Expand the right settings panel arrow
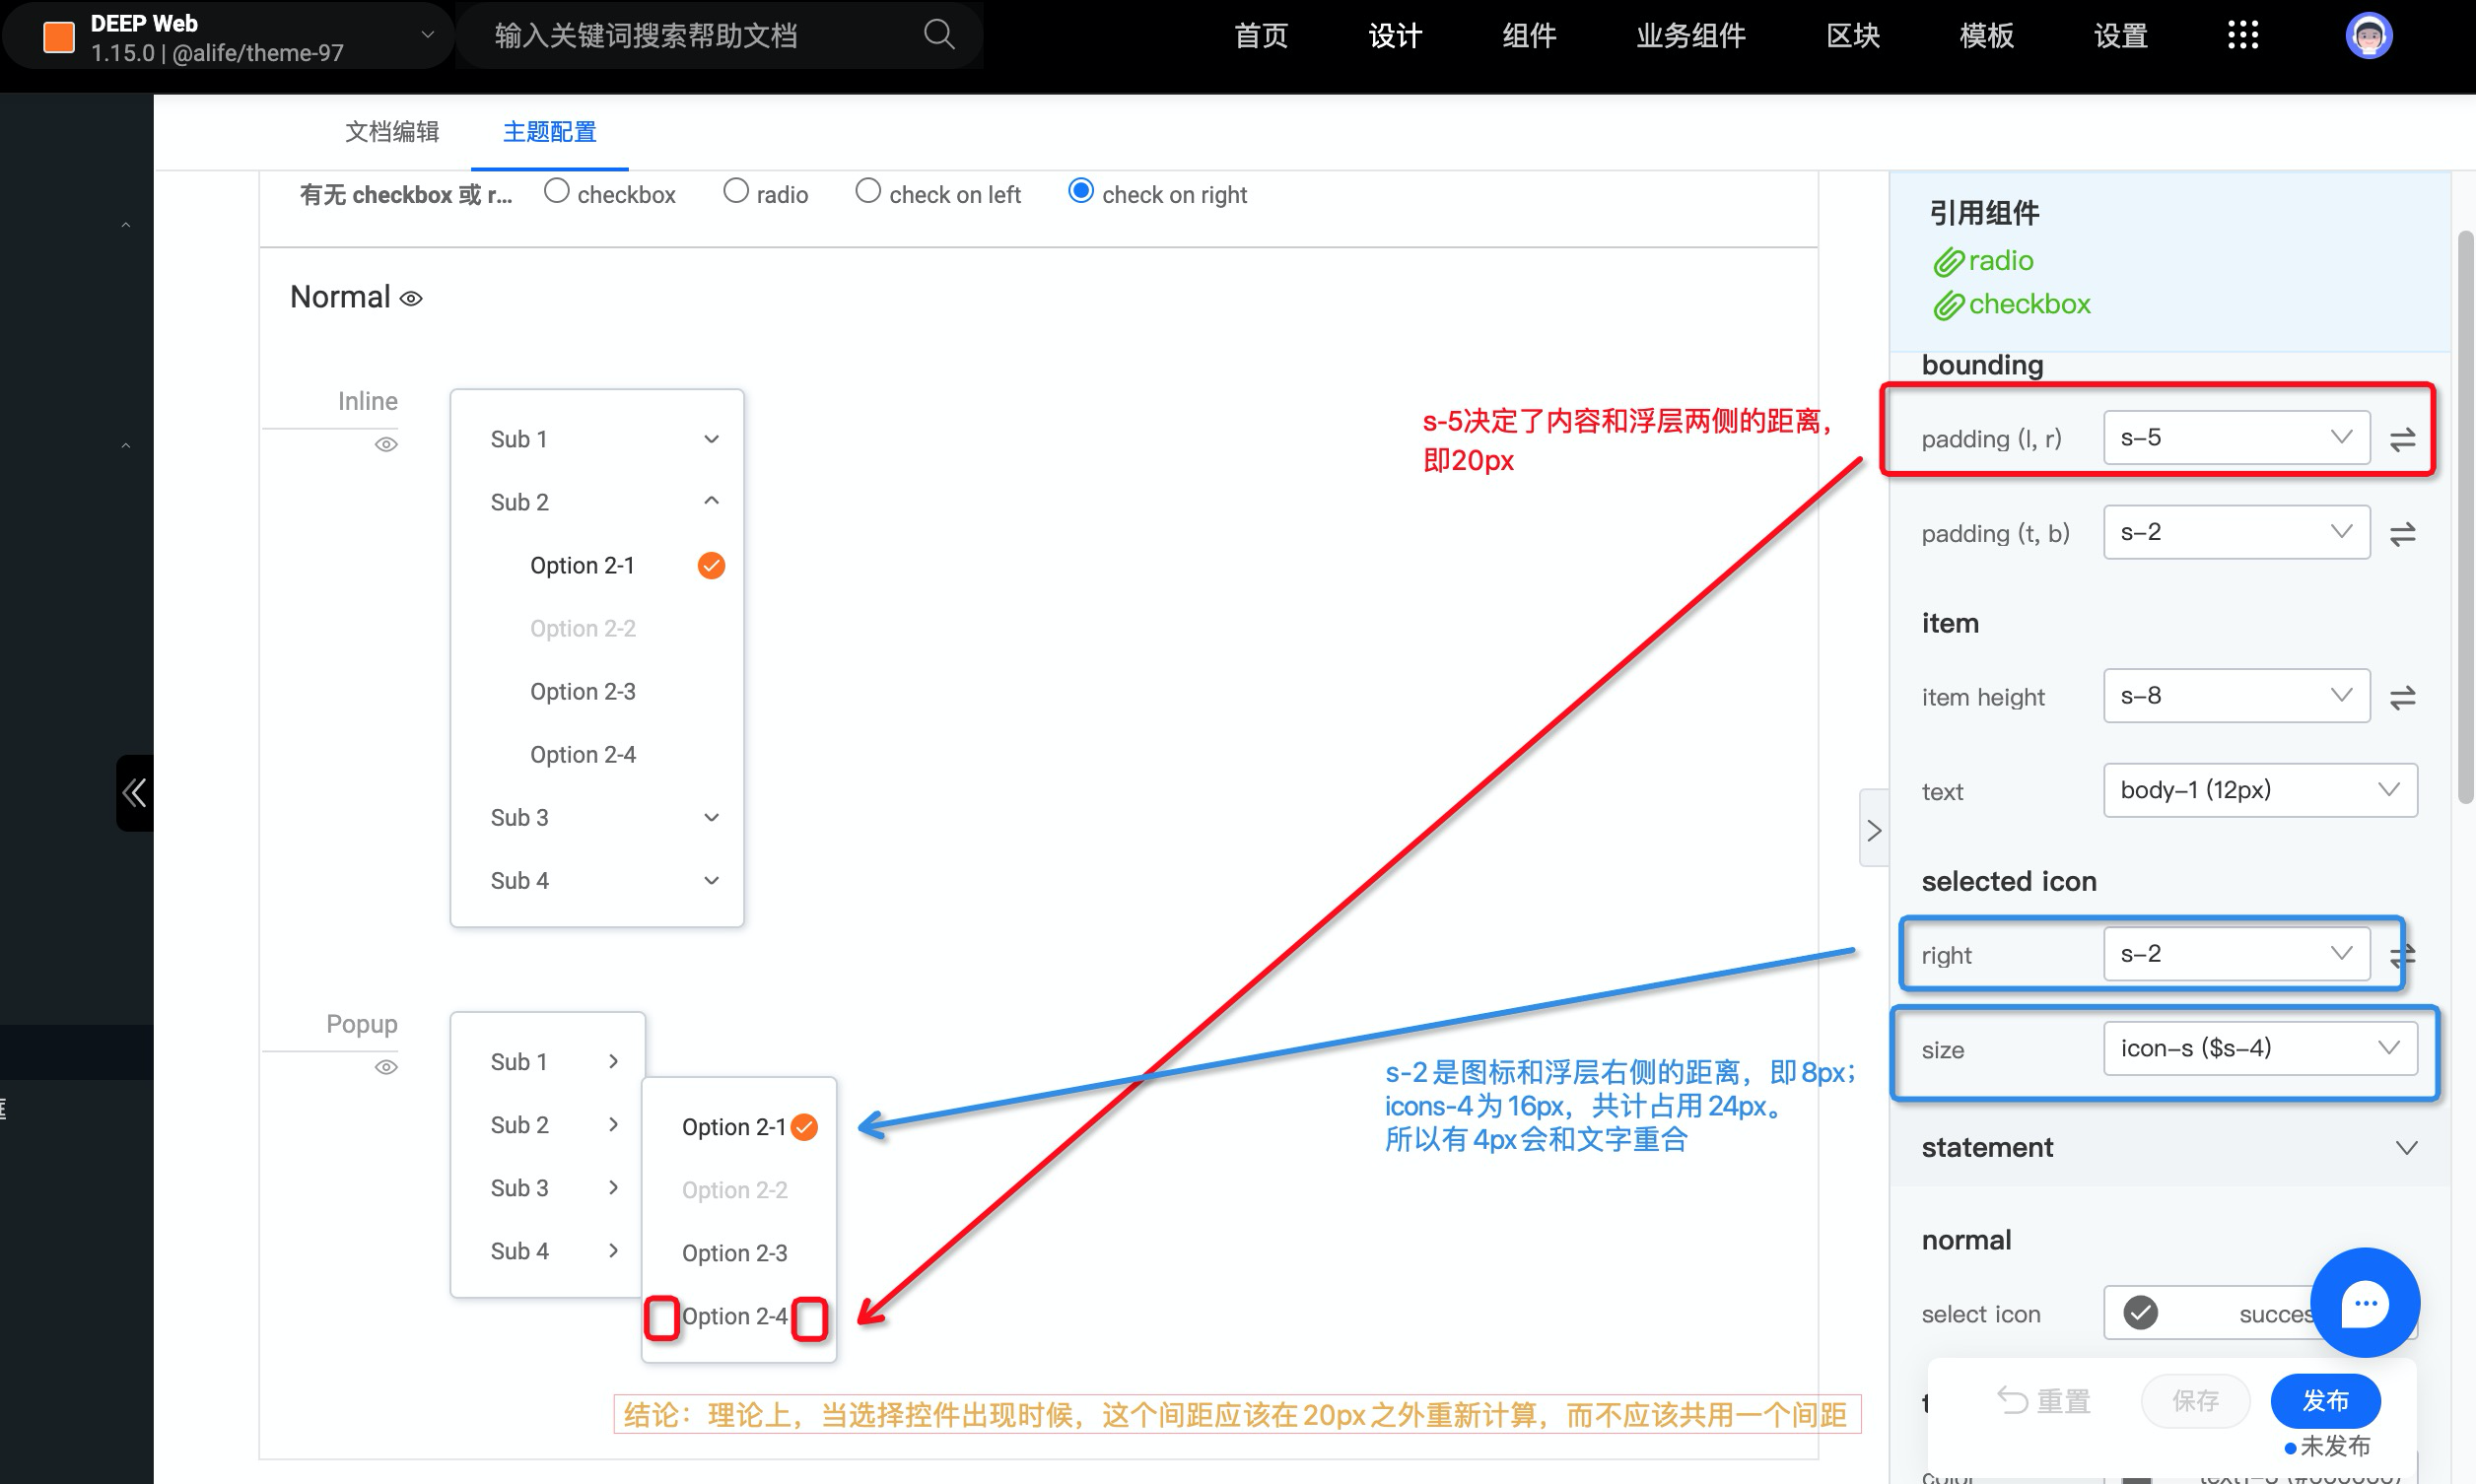 [x=1873, y=829]
